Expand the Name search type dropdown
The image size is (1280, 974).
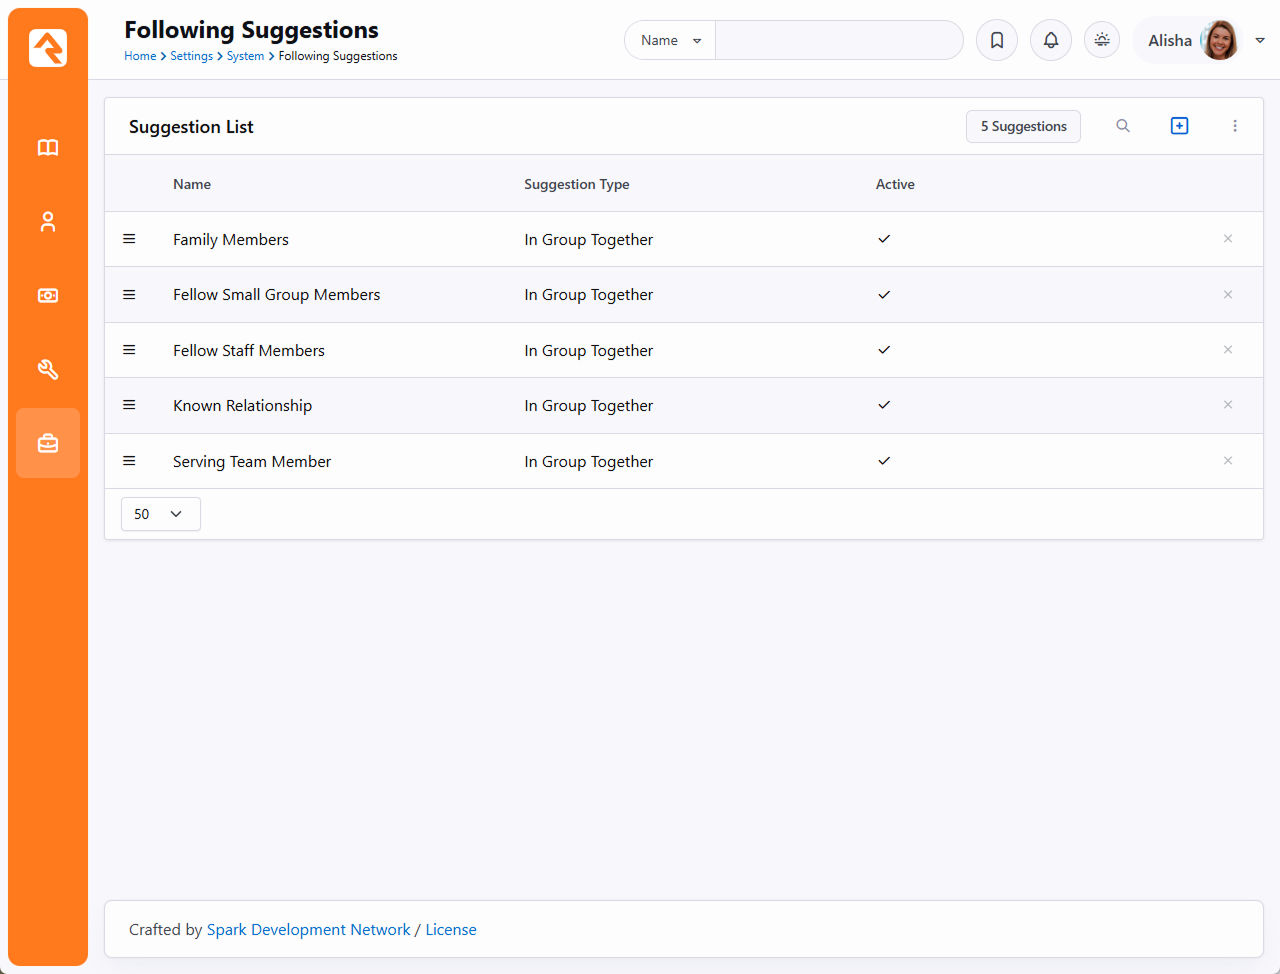pos(670,41)
